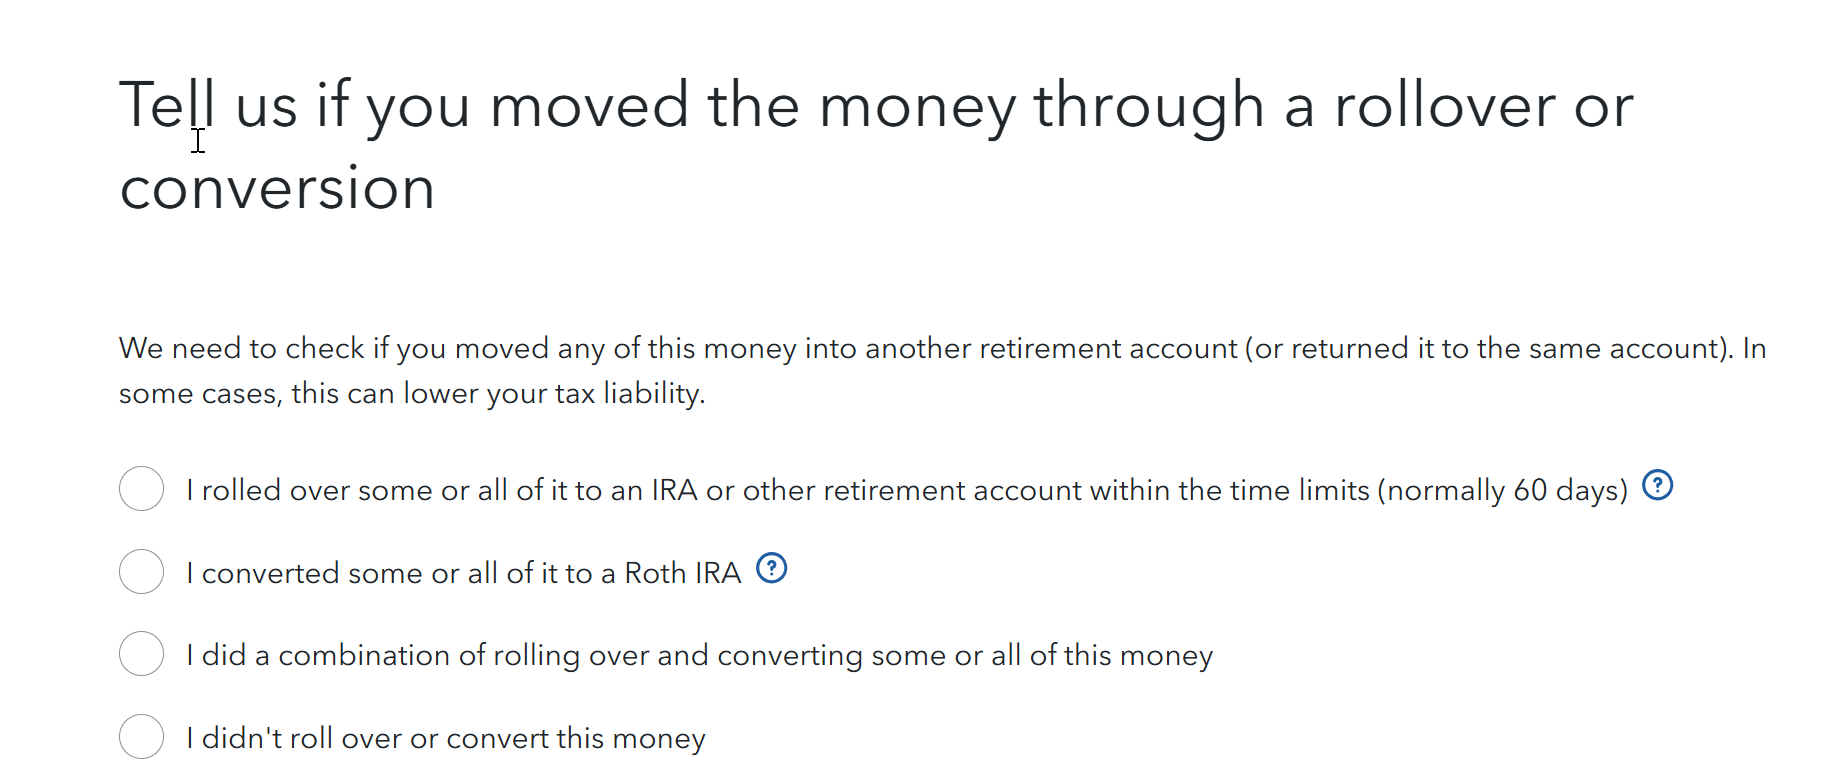Click the word 'conversion' in the heading
Viewport: 1844px width, 784px height.
point(278,188)
